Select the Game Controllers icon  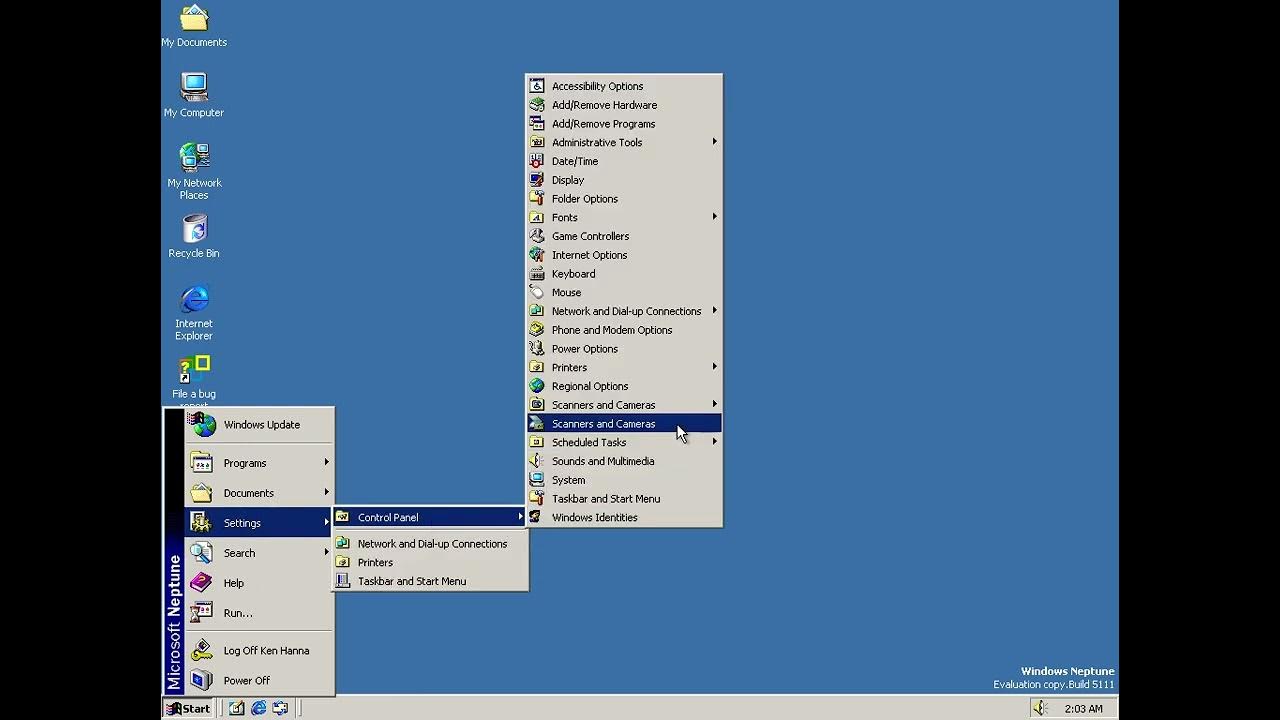pyautogui.click(x=537, y=236)
